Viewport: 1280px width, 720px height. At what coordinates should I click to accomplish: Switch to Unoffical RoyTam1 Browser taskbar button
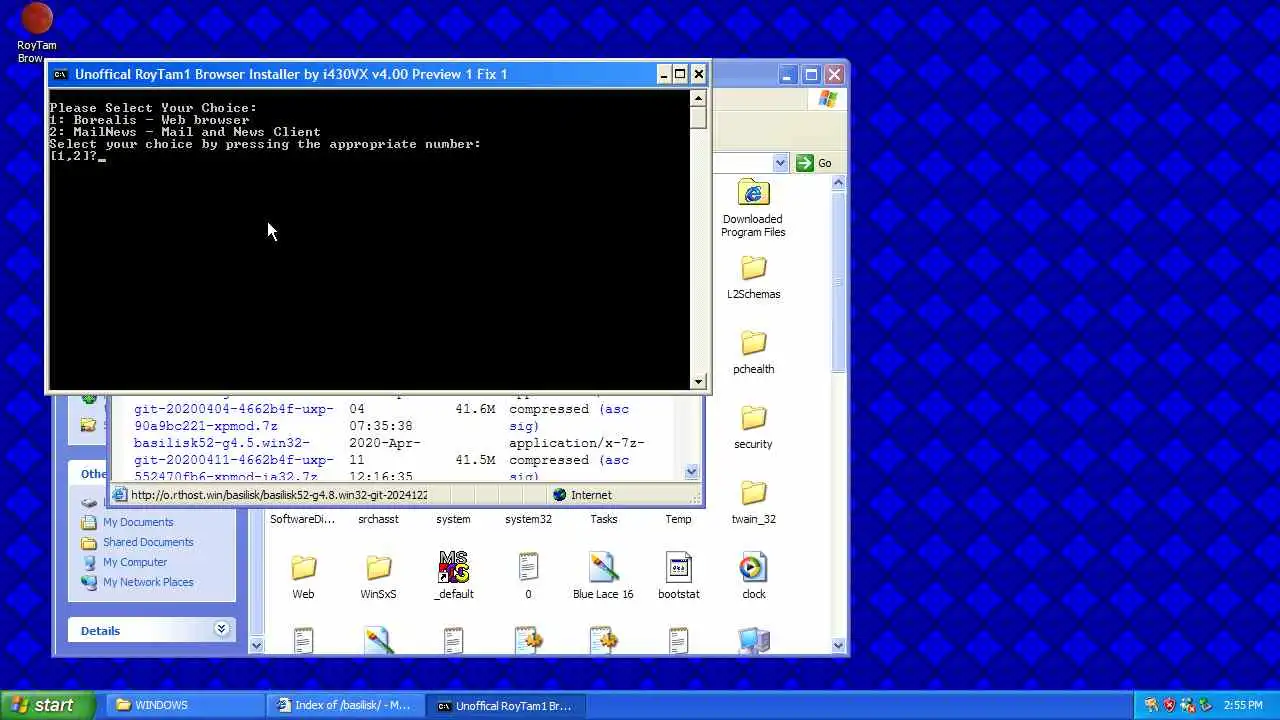[x=508, y=705]
